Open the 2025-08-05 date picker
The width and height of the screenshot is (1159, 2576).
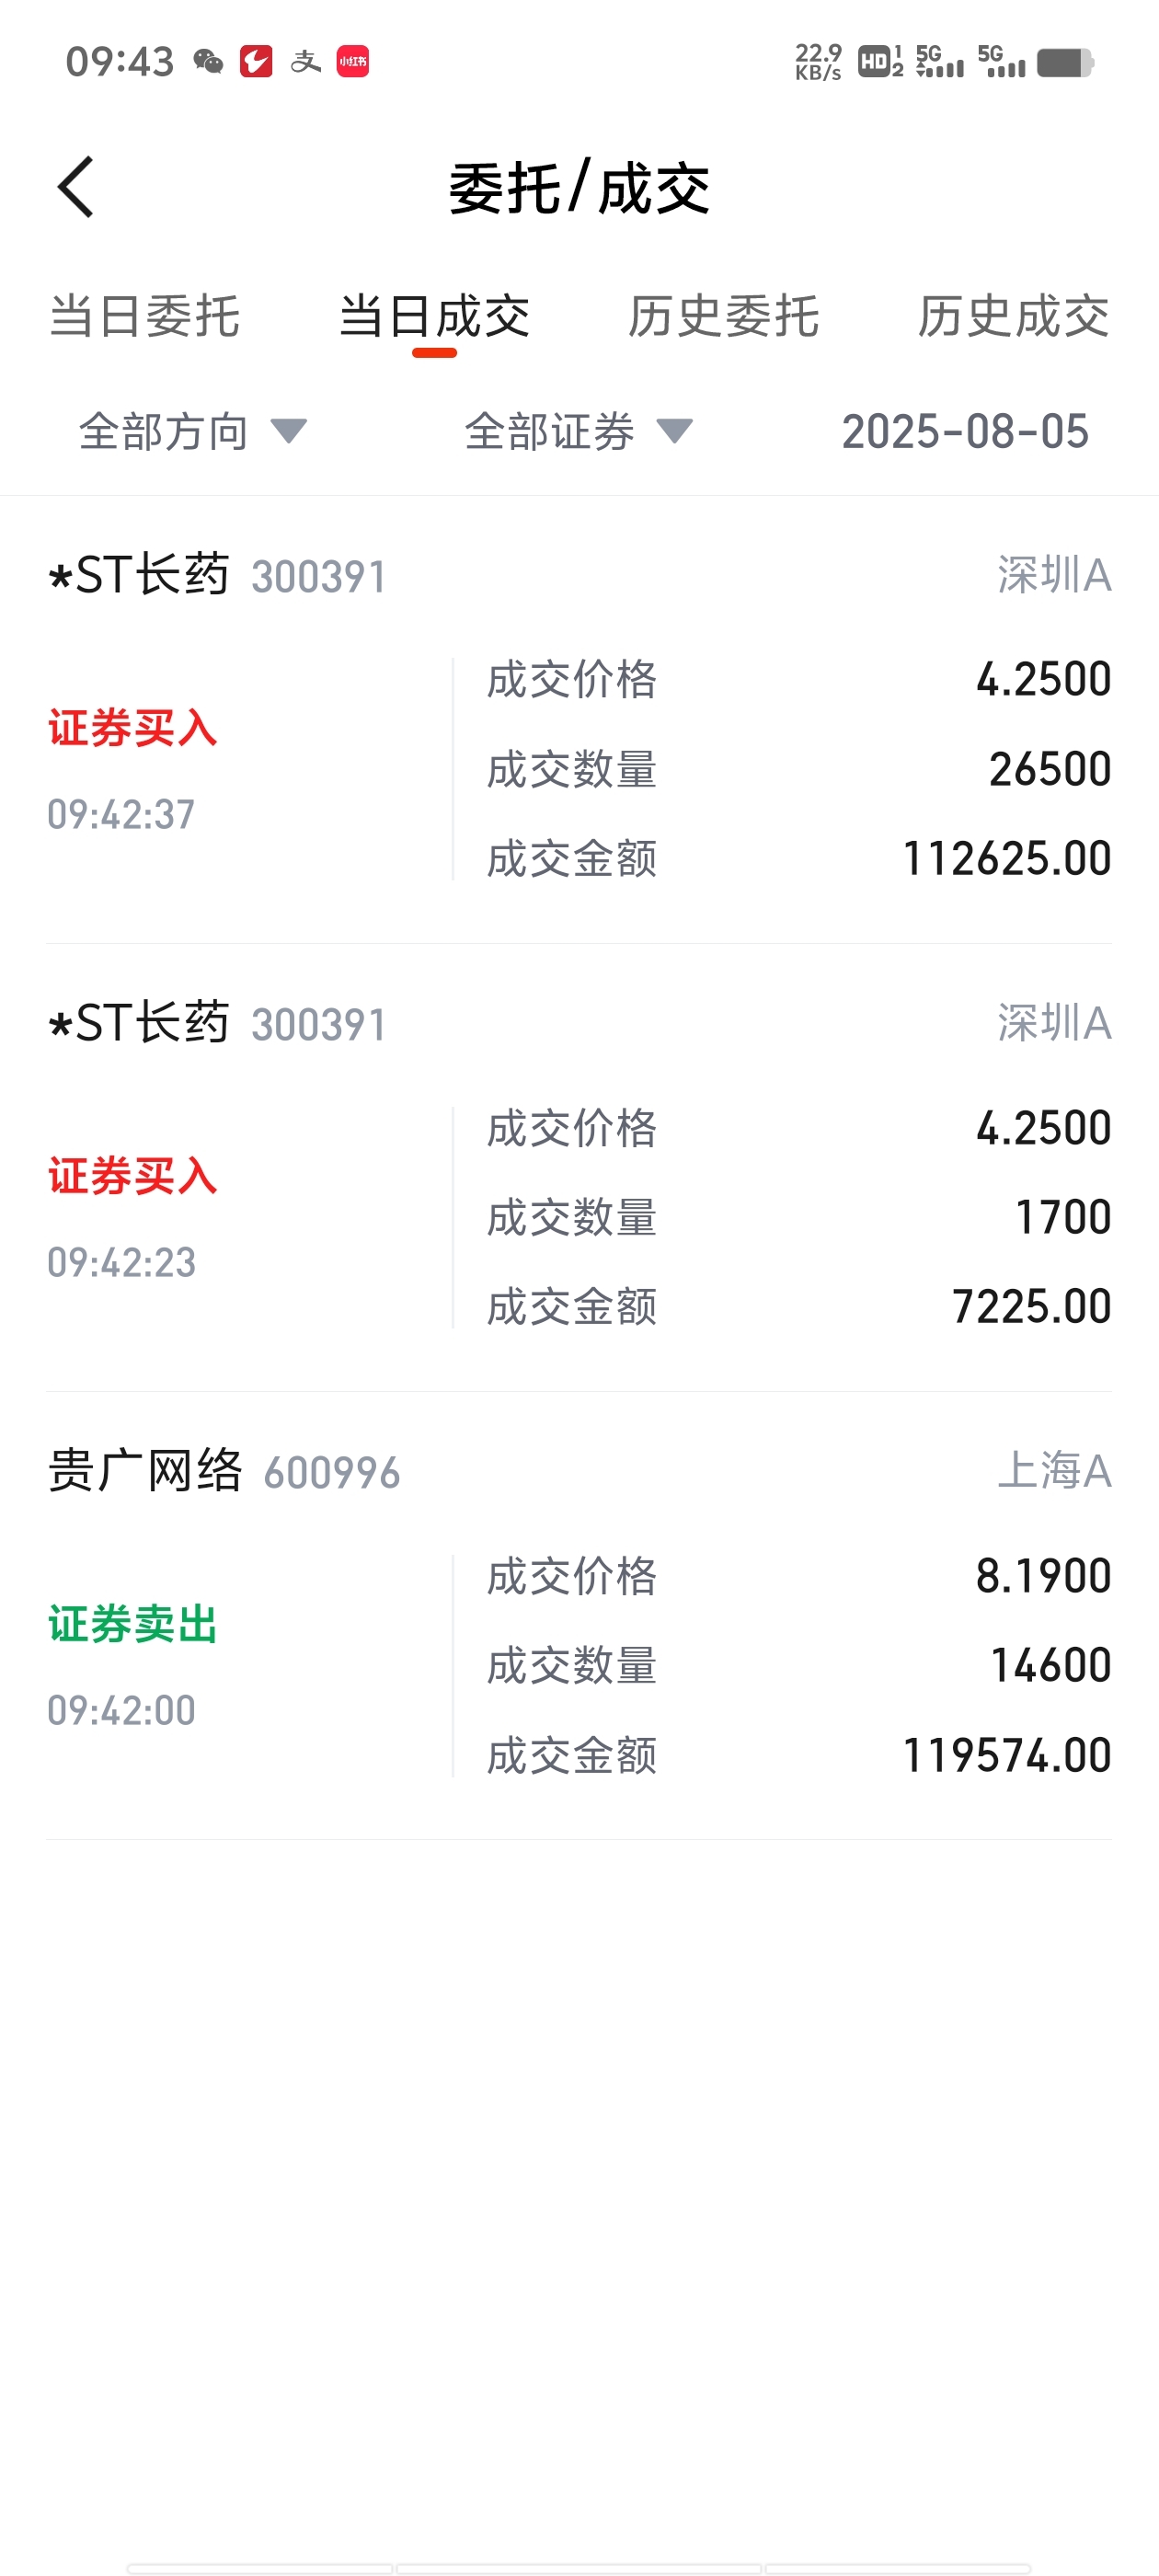tap(965, 431)
